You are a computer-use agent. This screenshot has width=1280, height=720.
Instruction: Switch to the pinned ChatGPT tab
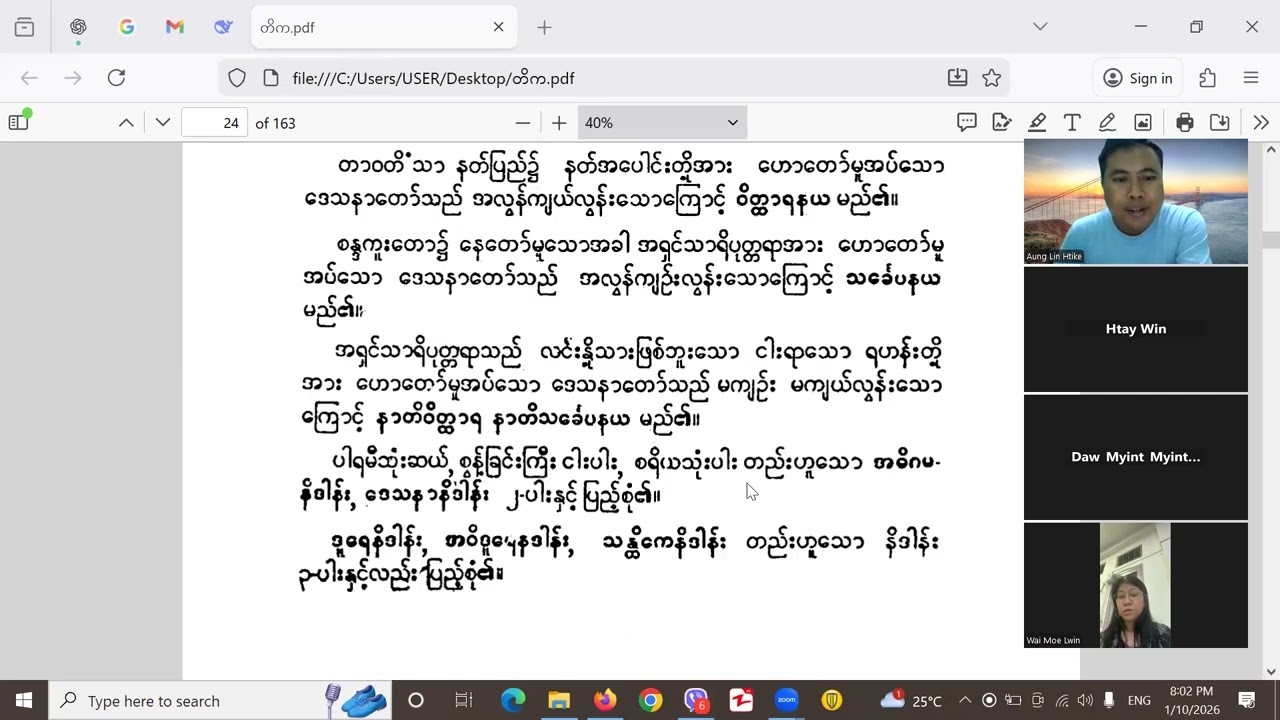pyautogui.click(x=78, y=27)
